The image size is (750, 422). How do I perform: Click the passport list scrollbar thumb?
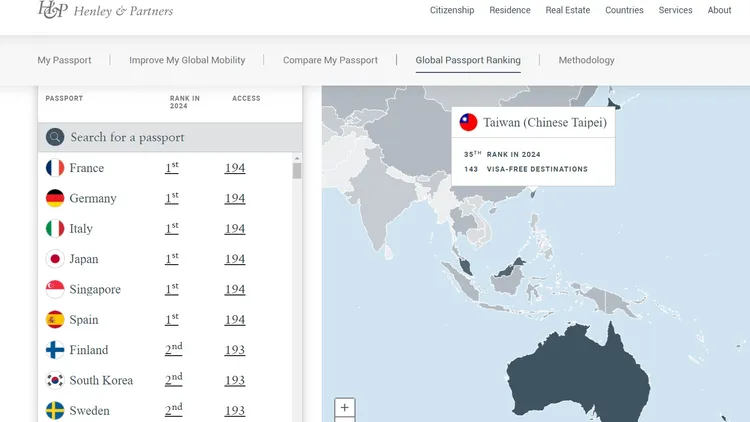[x=297, y=169]
